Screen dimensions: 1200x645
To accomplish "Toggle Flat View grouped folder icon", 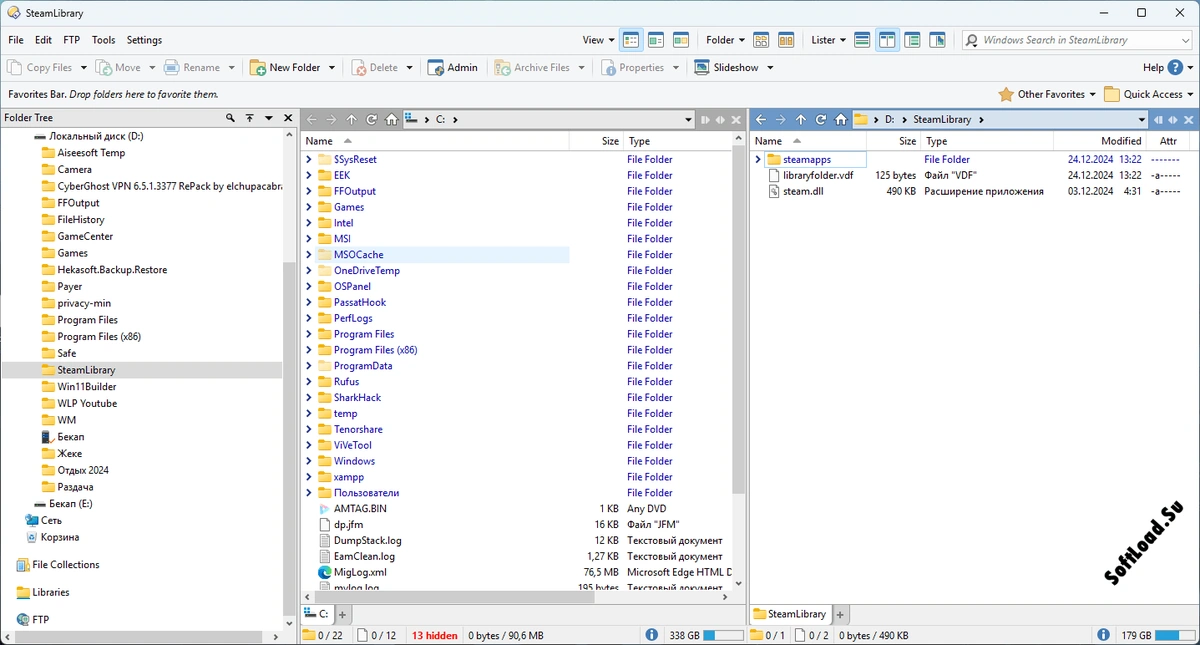I will (x=761, y=40).
